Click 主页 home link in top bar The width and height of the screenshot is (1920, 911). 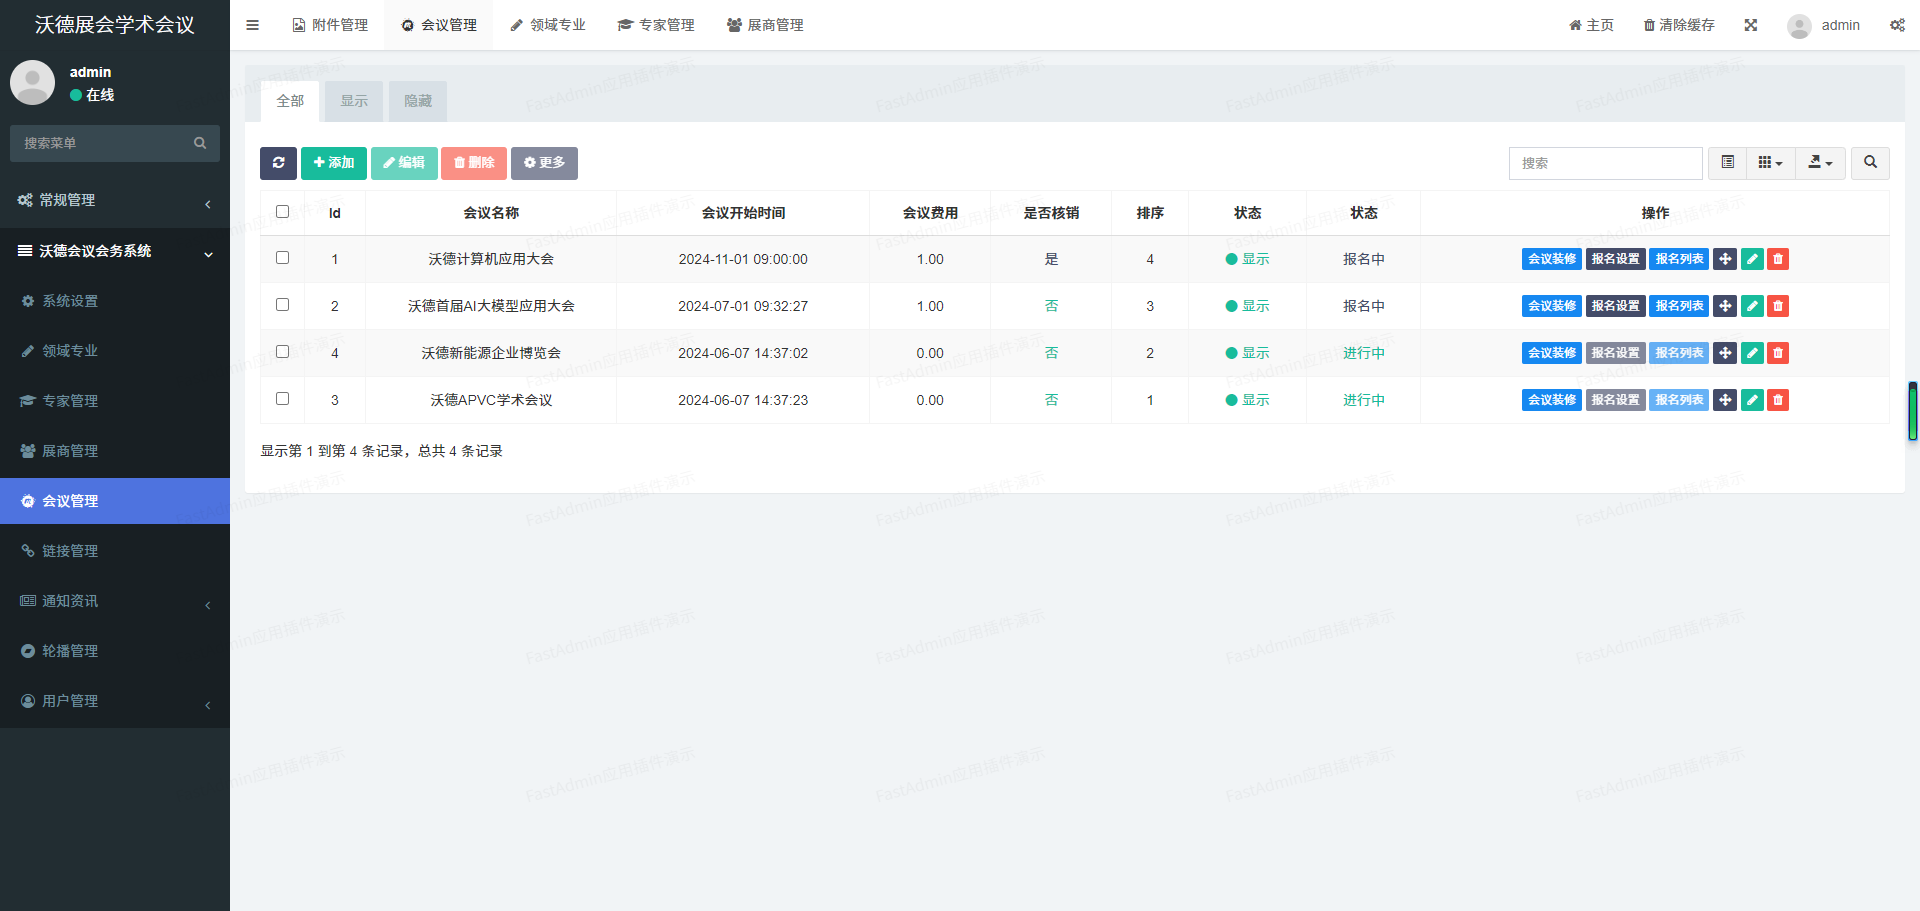coord(1591,25)
